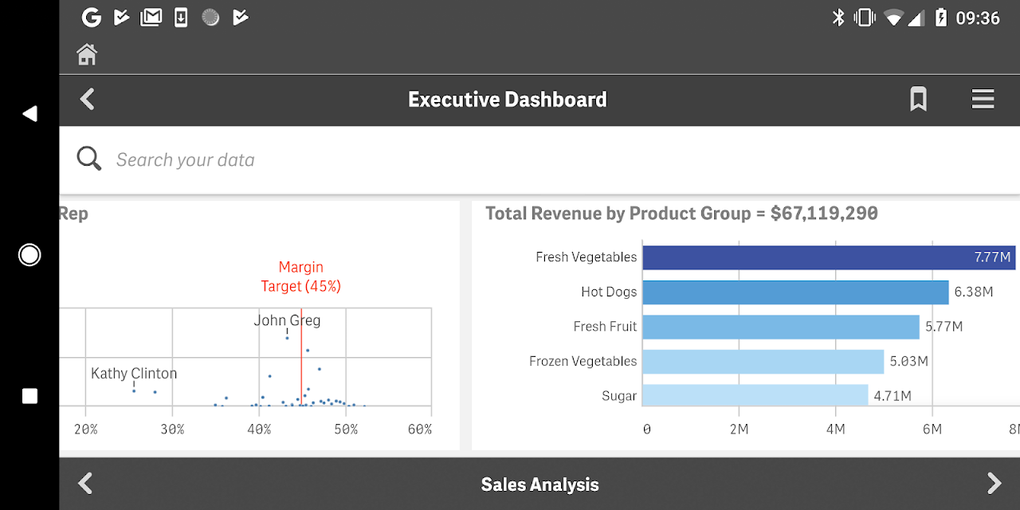Go to the previous sheet arrow
The width and height of the screenshot is (1020, 510).
pos(86,484)
